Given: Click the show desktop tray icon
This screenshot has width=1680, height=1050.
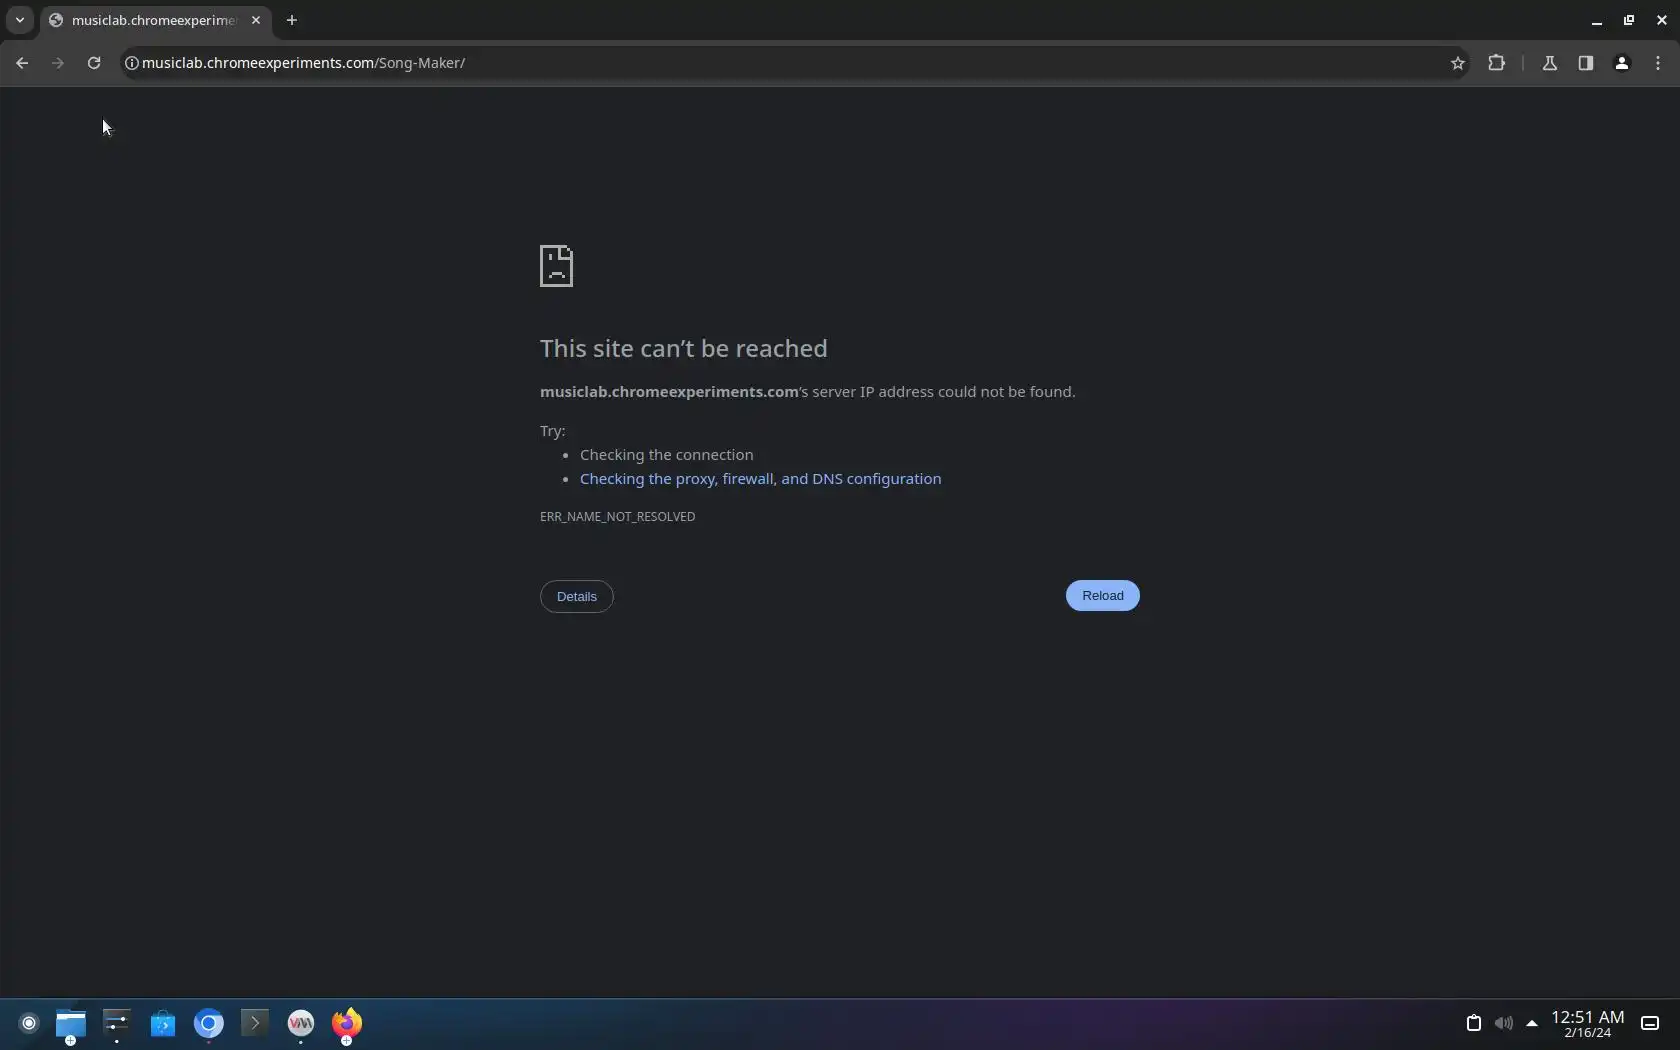Looking at the screenshot, I should (1650, 1023).
